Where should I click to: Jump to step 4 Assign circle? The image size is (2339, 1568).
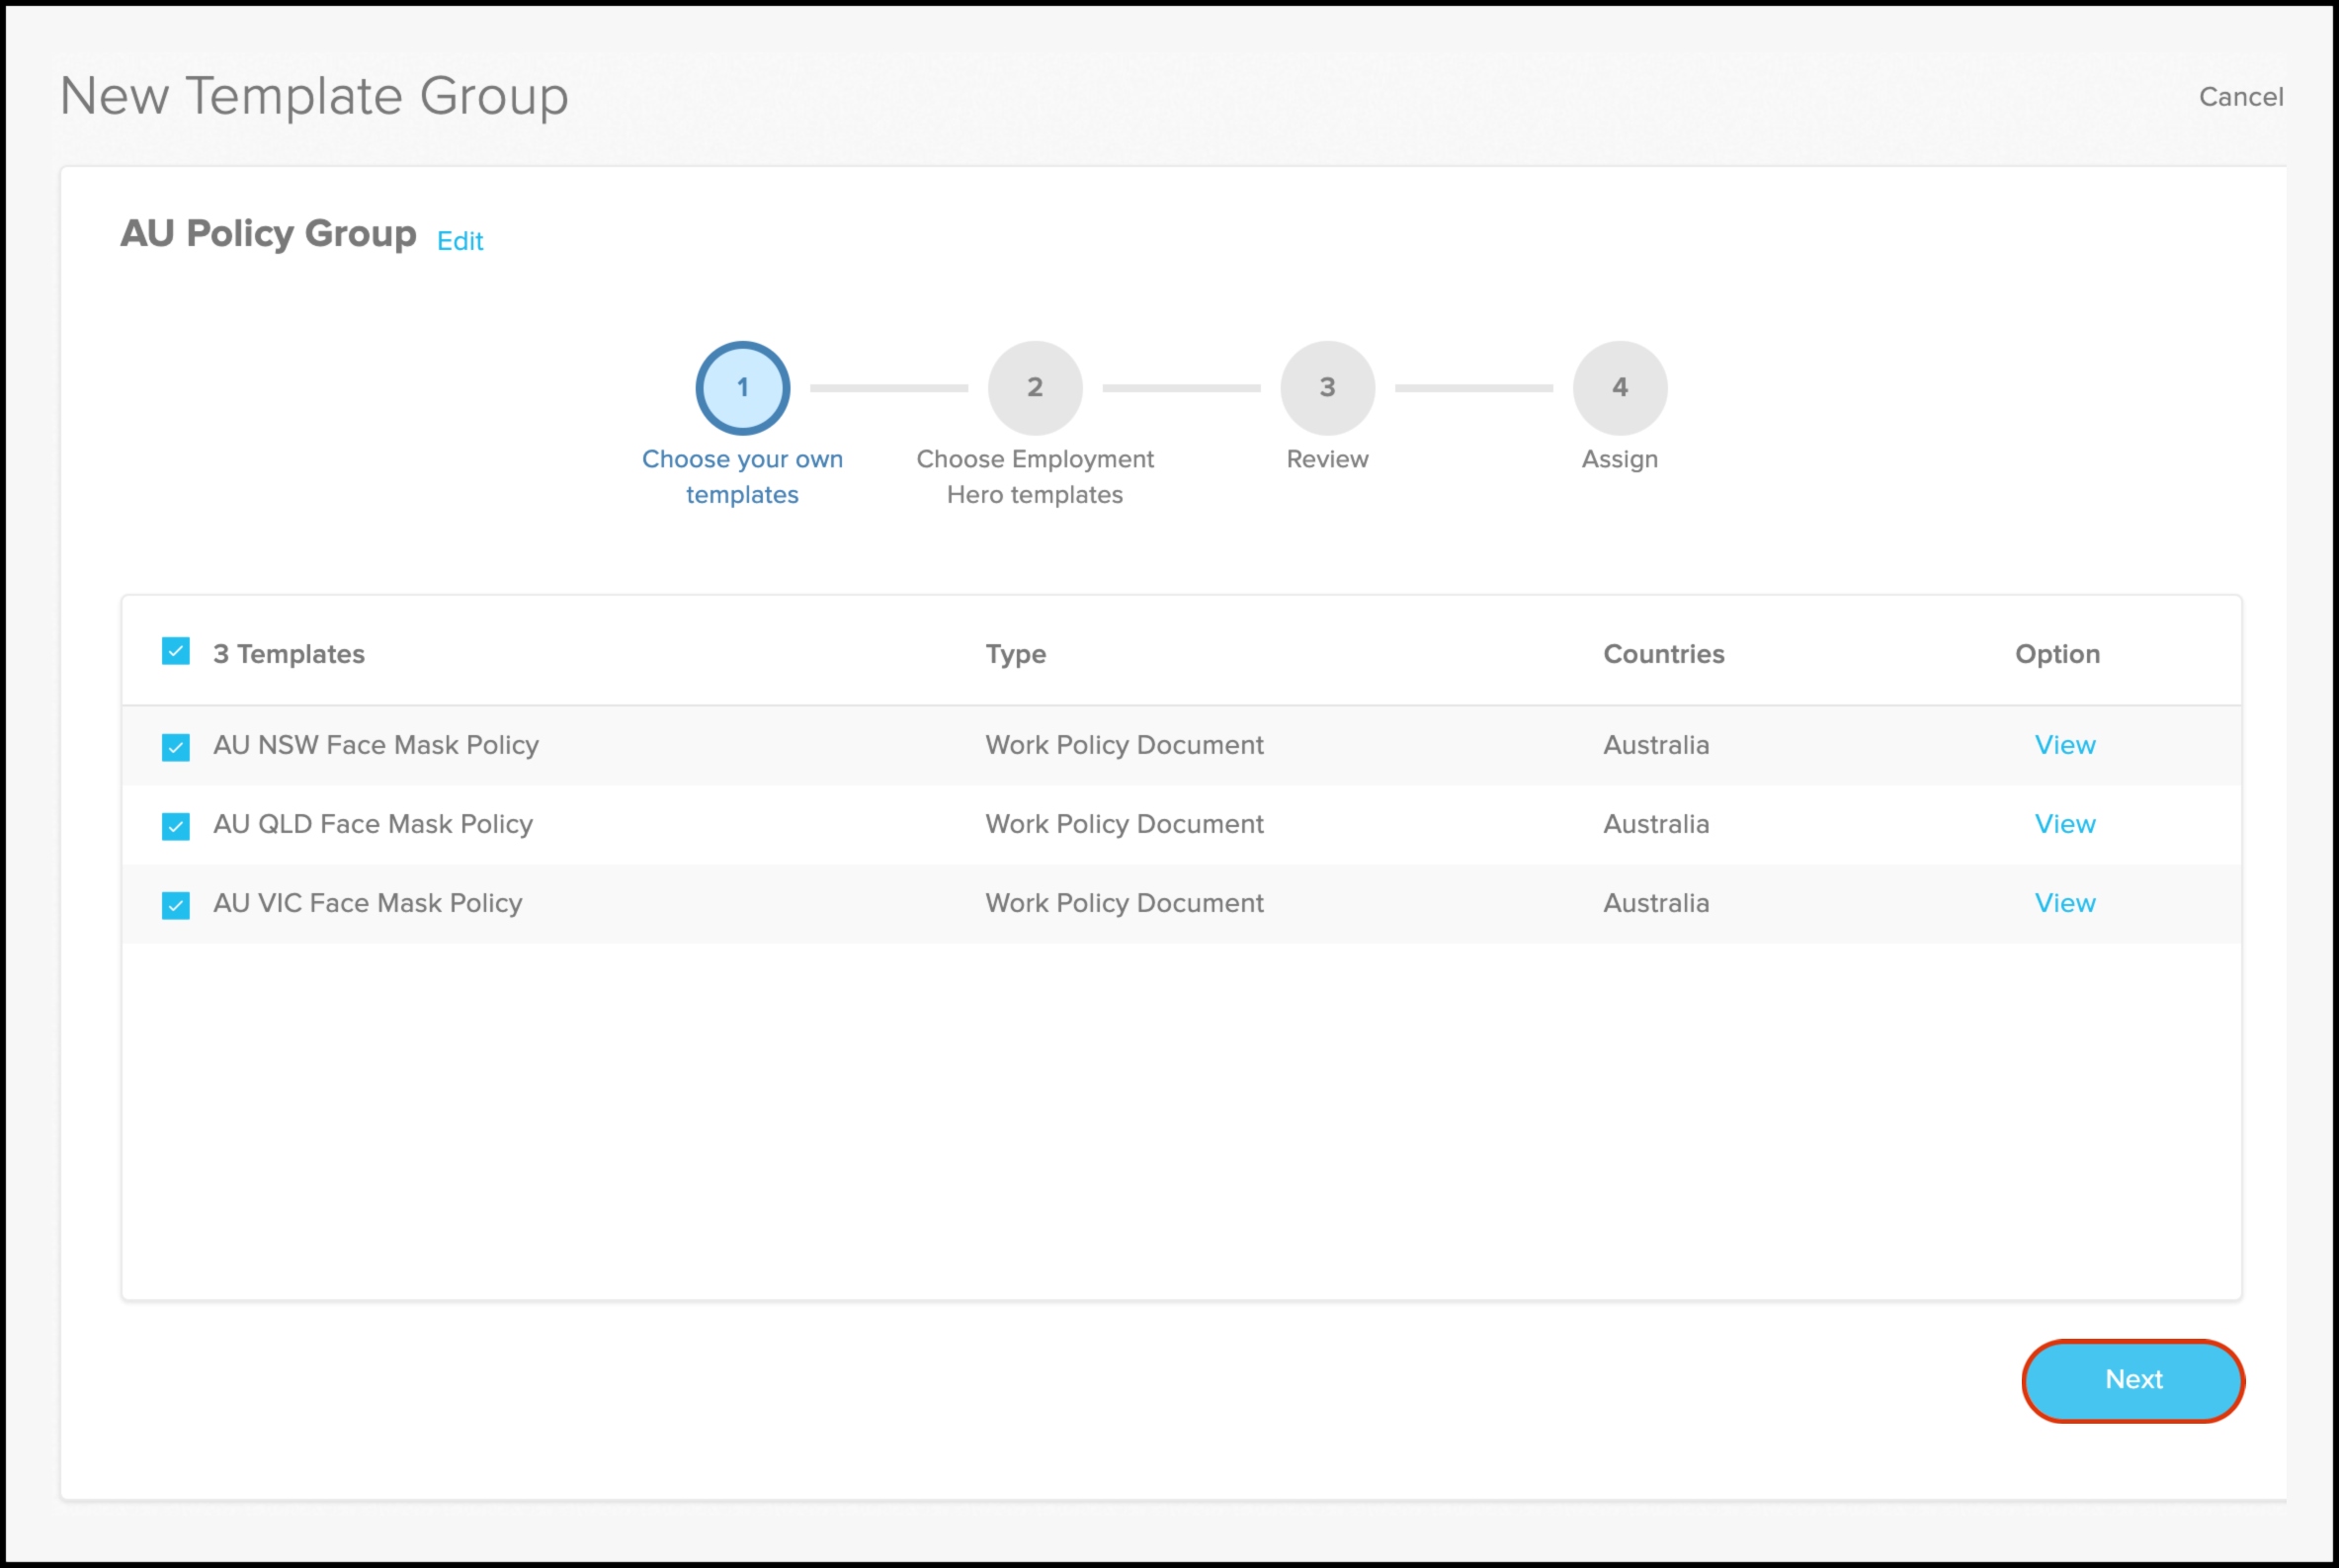tap(1619, 388)
